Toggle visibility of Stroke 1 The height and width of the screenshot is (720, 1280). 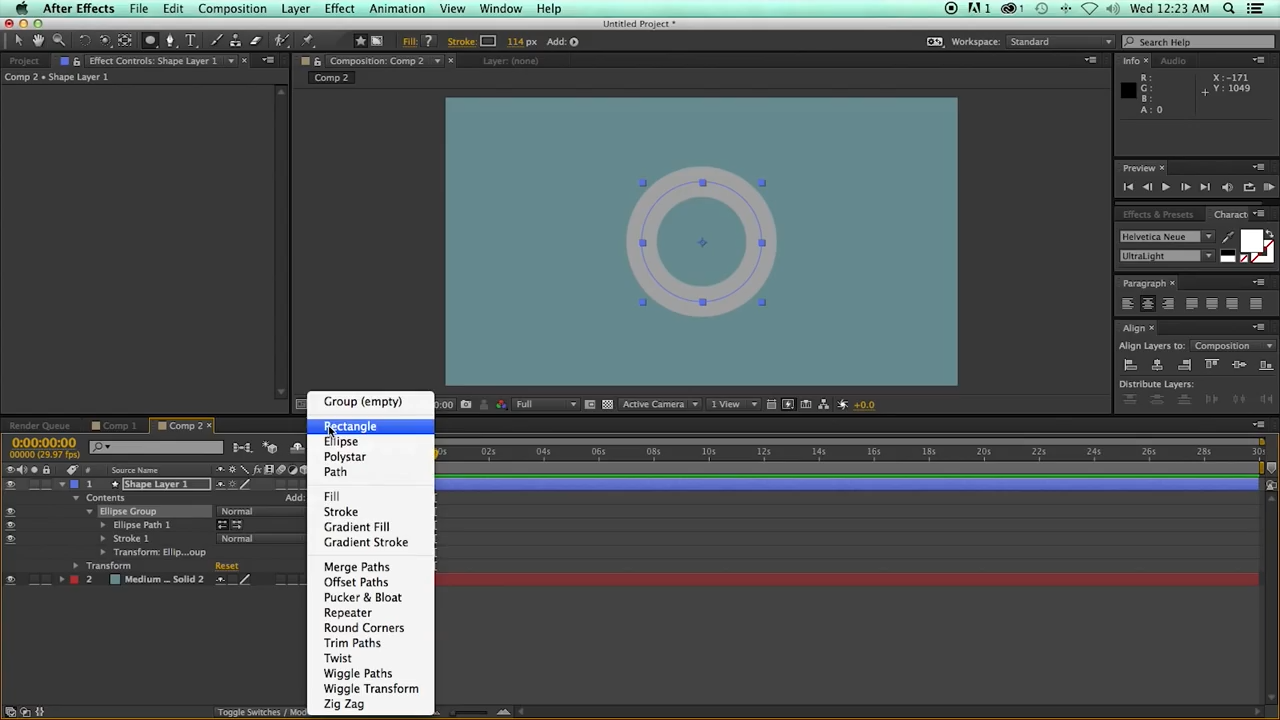coord(11,539)
